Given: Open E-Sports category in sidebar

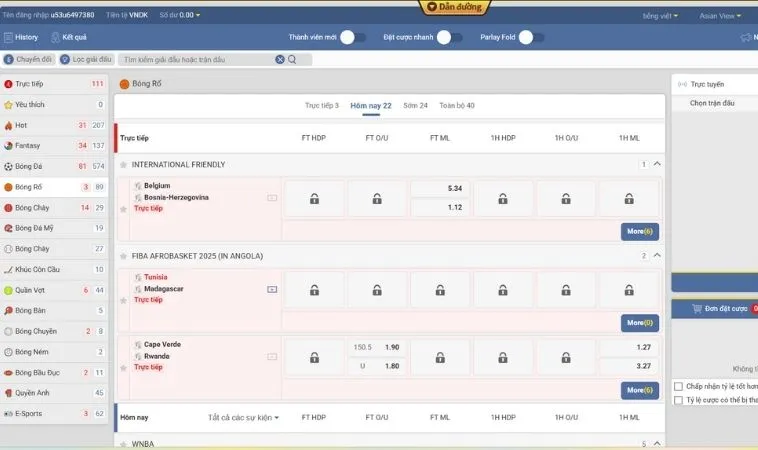Looking at the screenshot, I should click(x=28, y=413).
